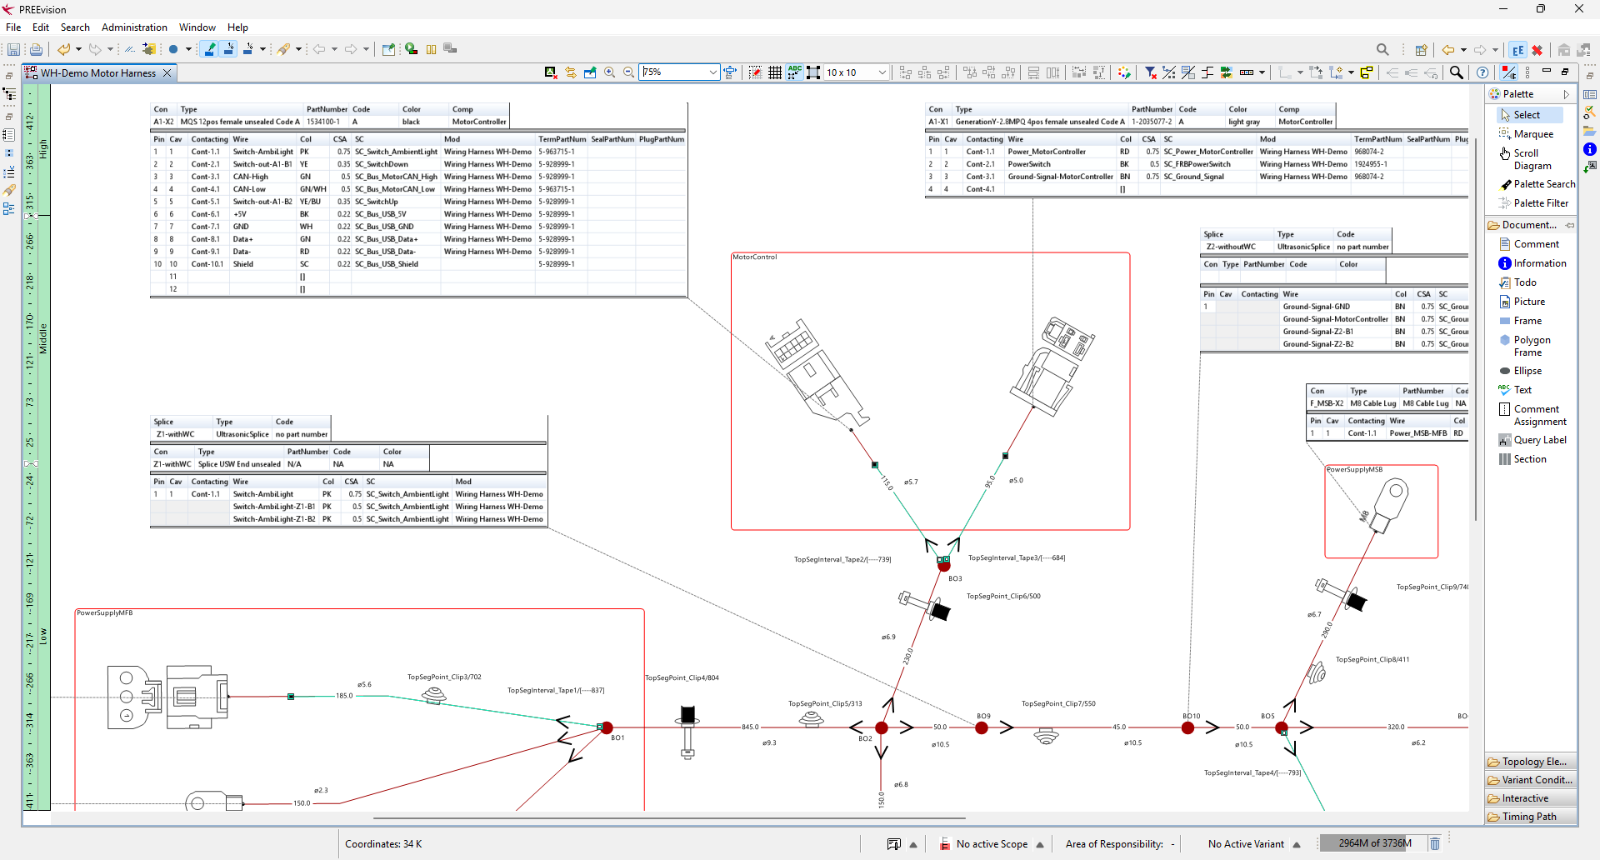Open the File menu
1600x860 pixels.
click(x=13, y=27)
